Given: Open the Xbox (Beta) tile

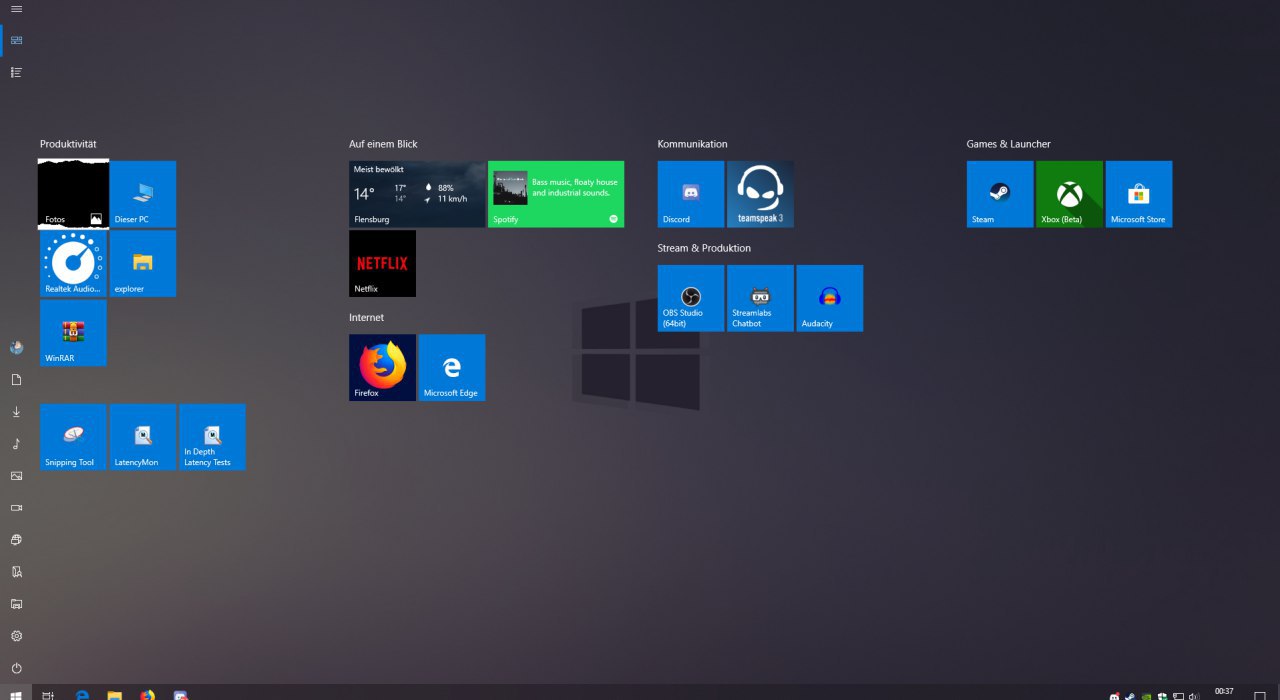Looking at the screenshot, I should [1069, 194].
